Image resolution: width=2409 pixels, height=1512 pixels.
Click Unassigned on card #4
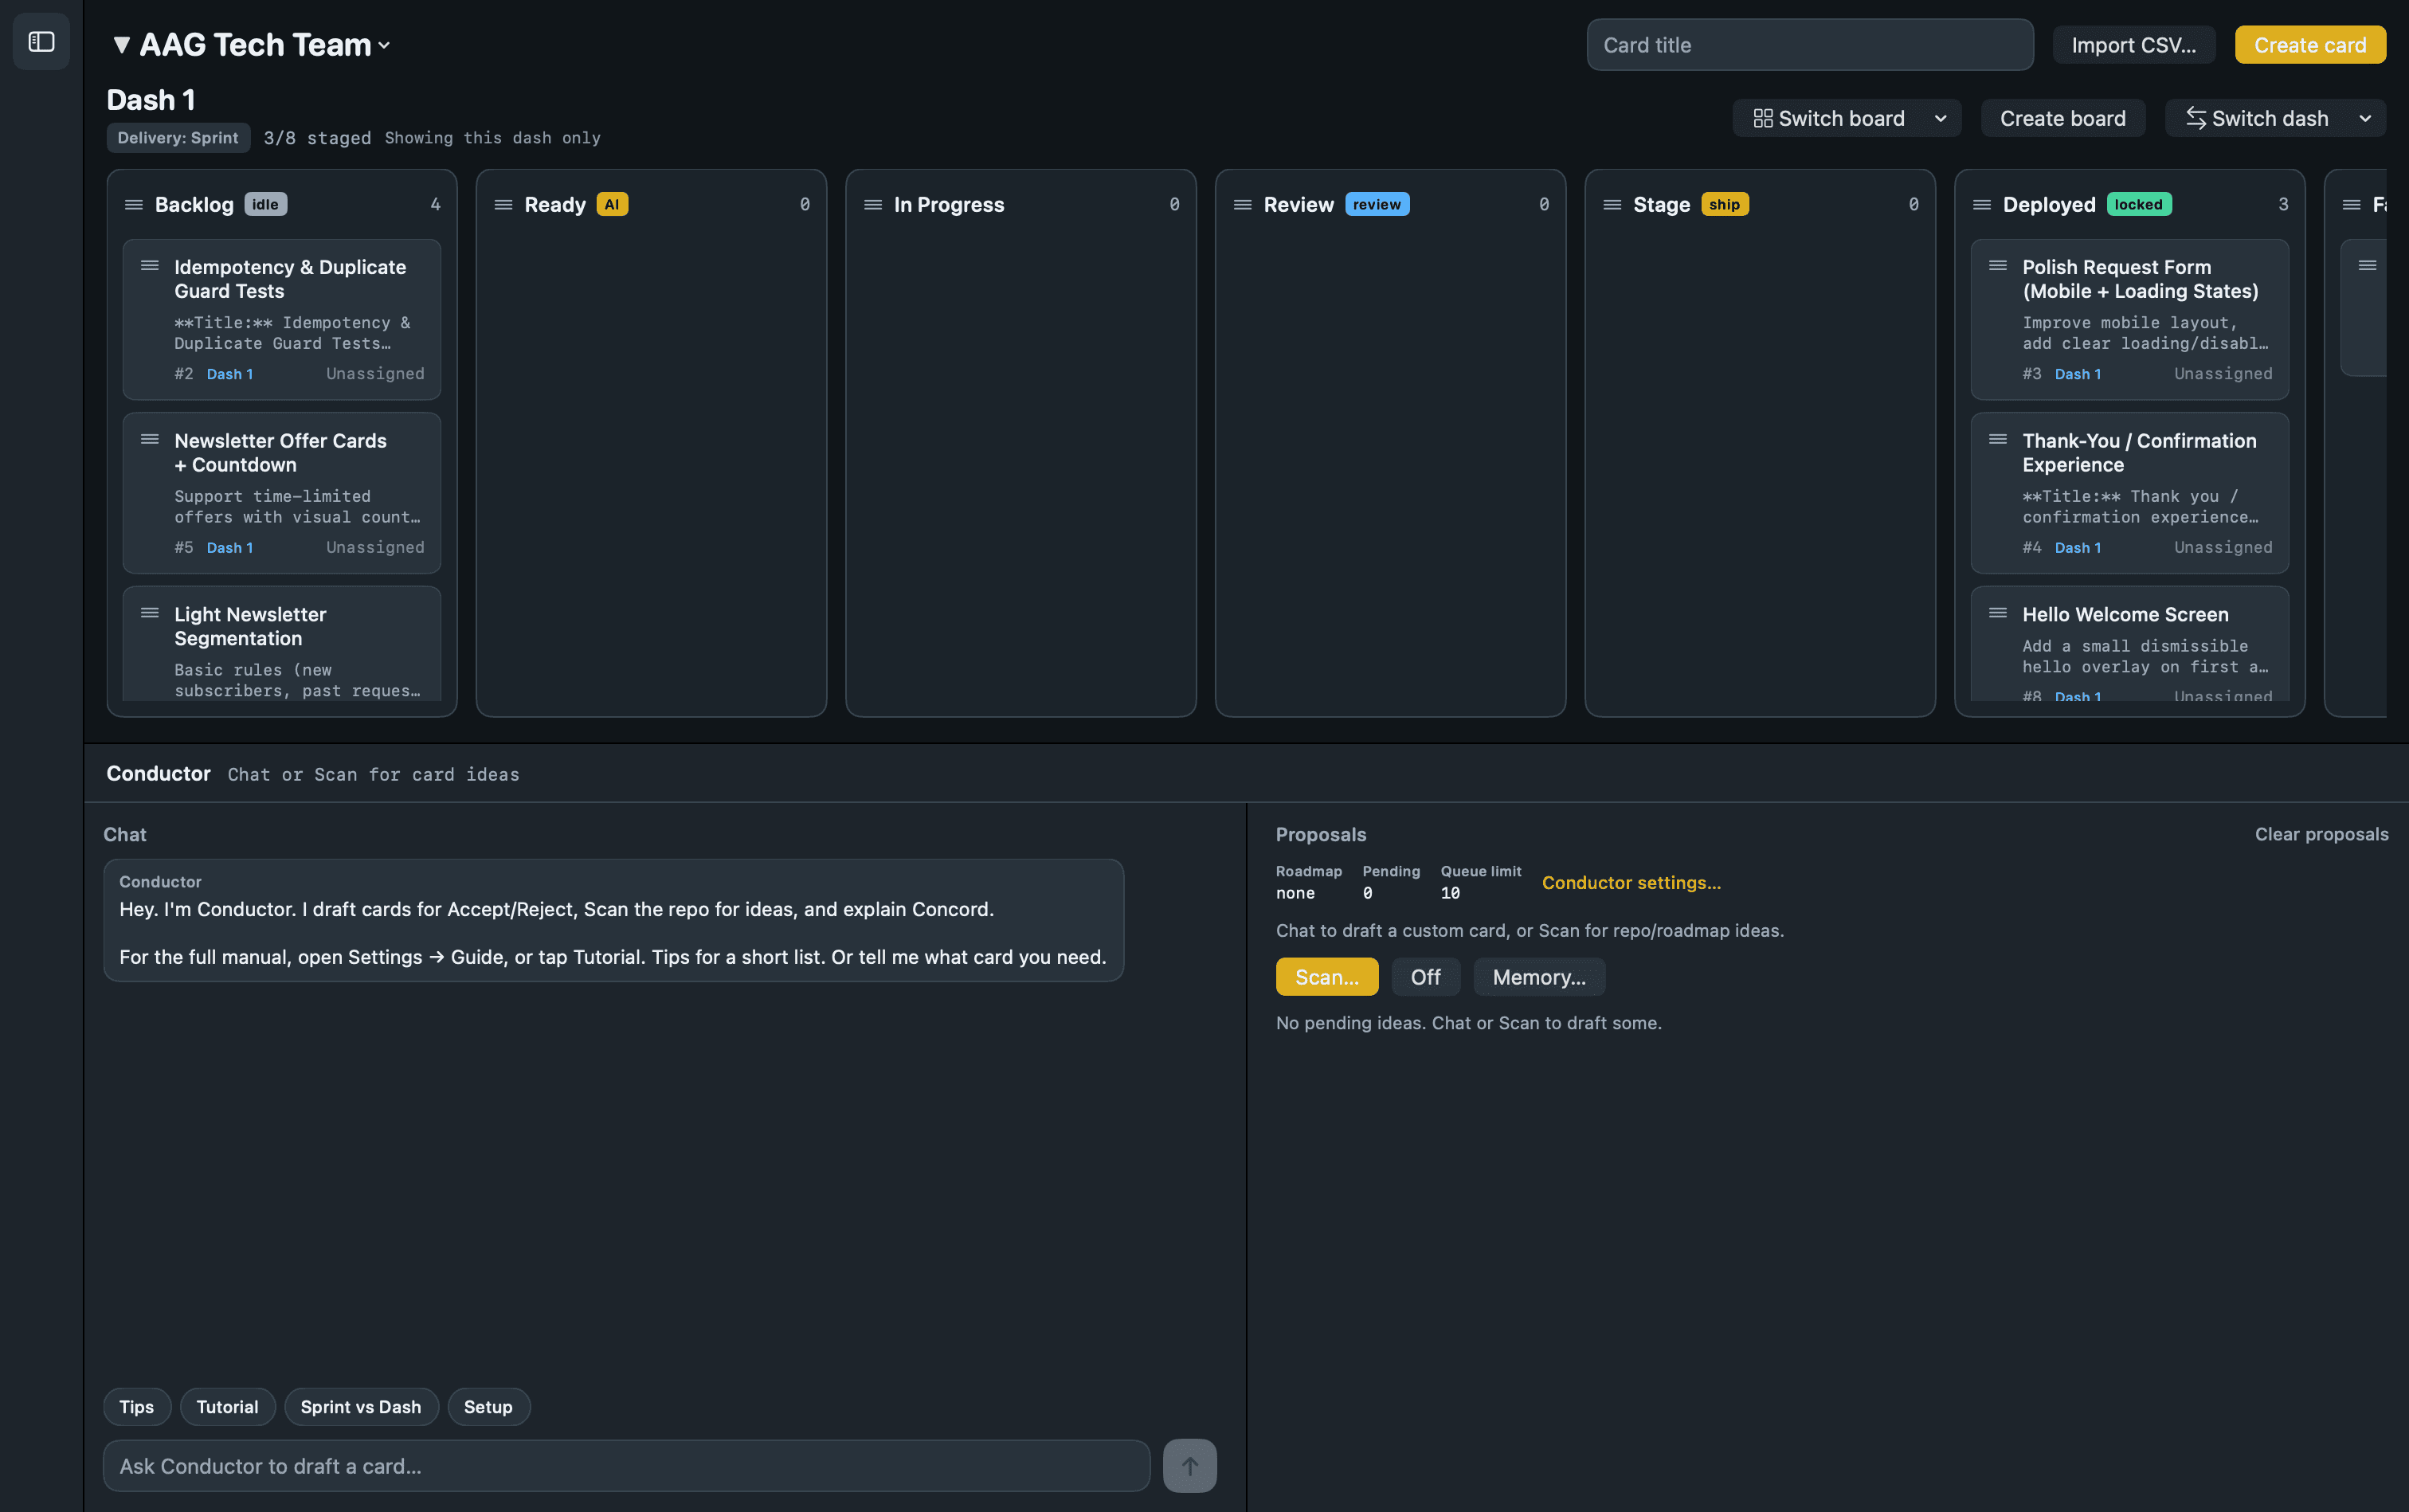tap(2223, 548)
